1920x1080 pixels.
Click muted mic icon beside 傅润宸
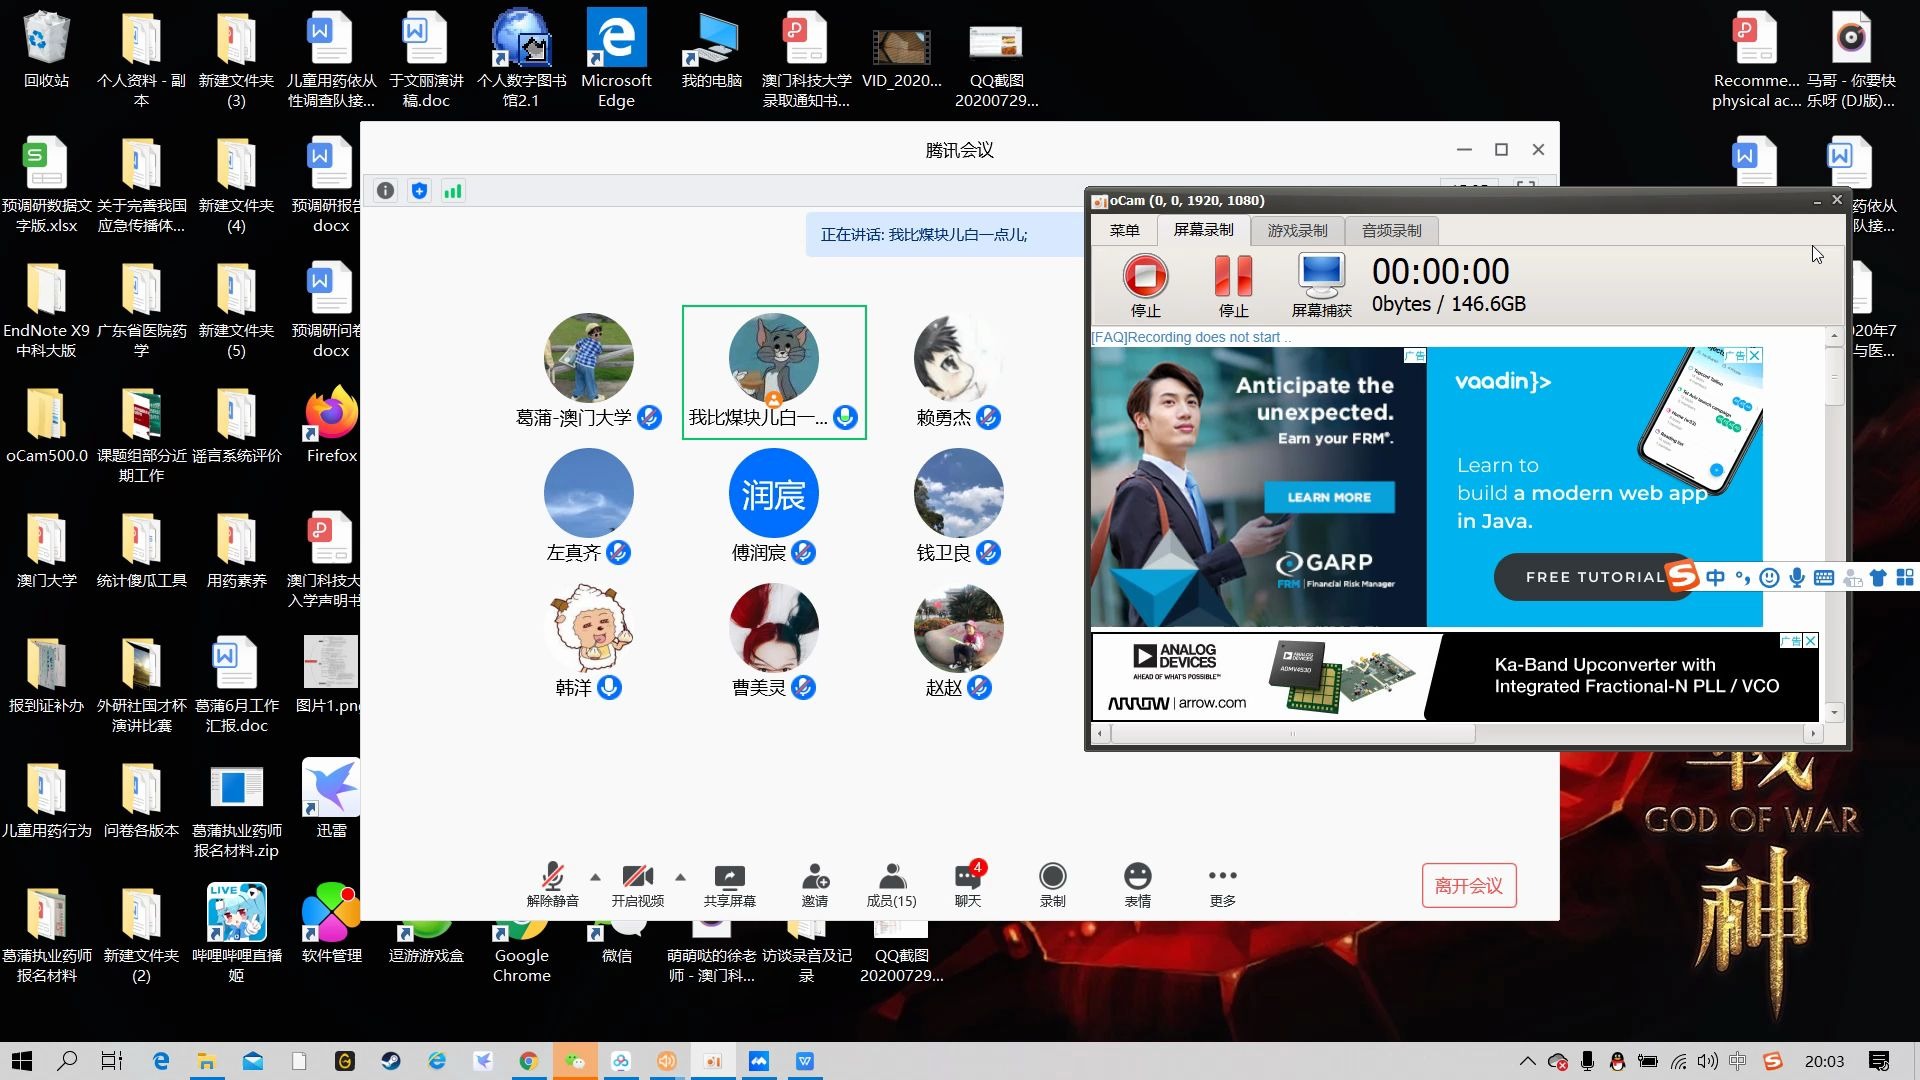[804, 552]
